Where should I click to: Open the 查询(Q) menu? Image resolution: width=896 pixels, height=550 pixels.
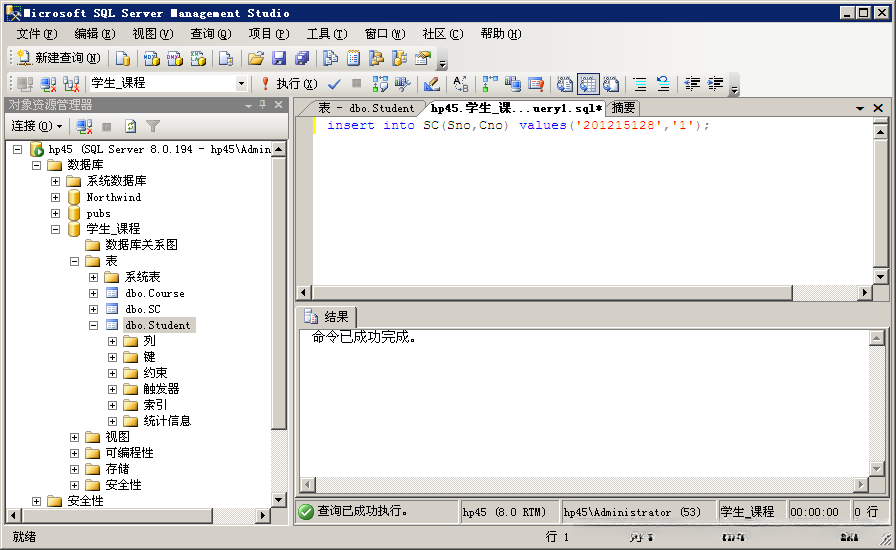point(211,34)
